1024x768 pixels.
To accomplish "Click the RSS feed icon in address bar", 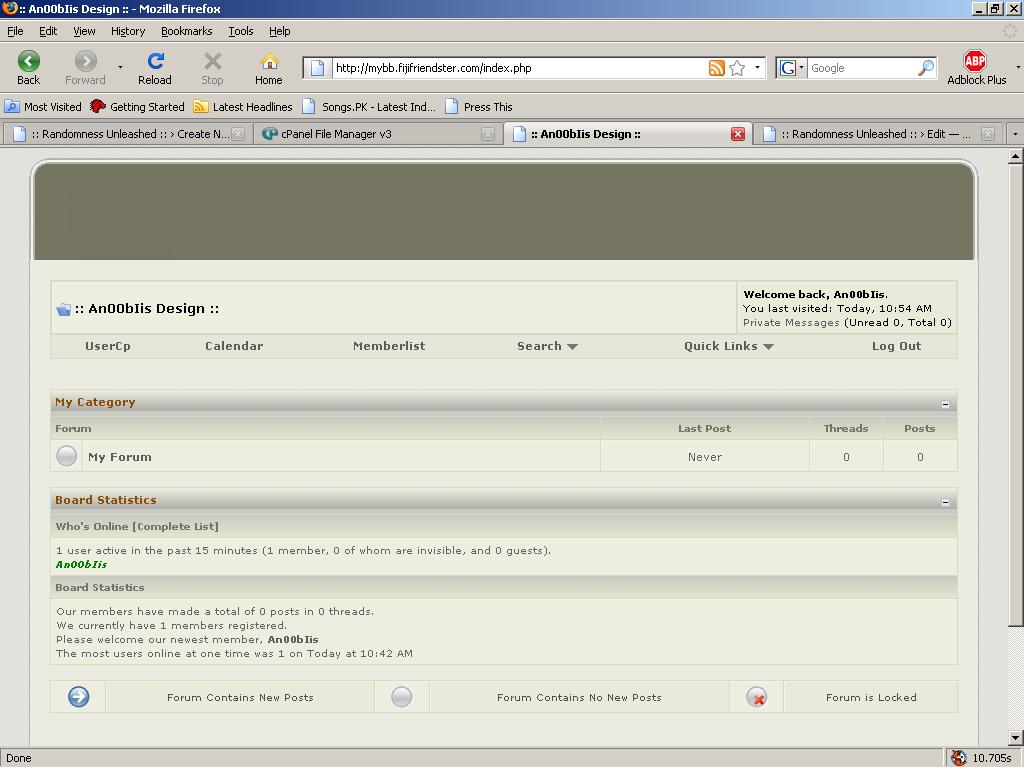I will coord(716,68).
